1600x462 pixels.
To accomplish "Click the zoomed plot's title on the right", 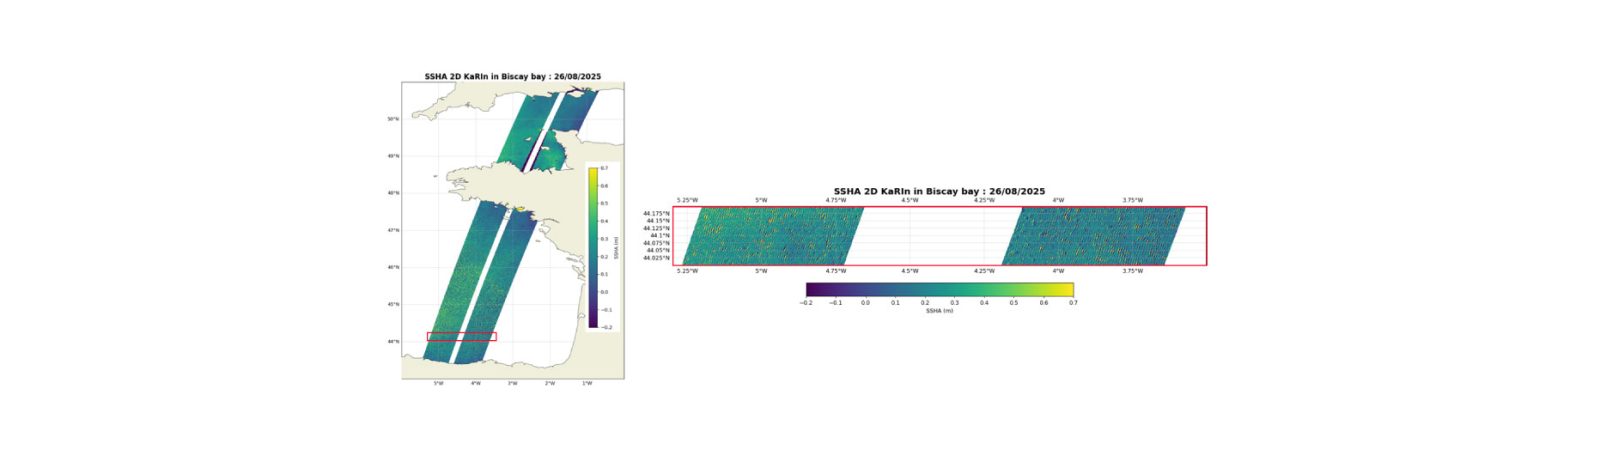I will click(x=939, y=191).
